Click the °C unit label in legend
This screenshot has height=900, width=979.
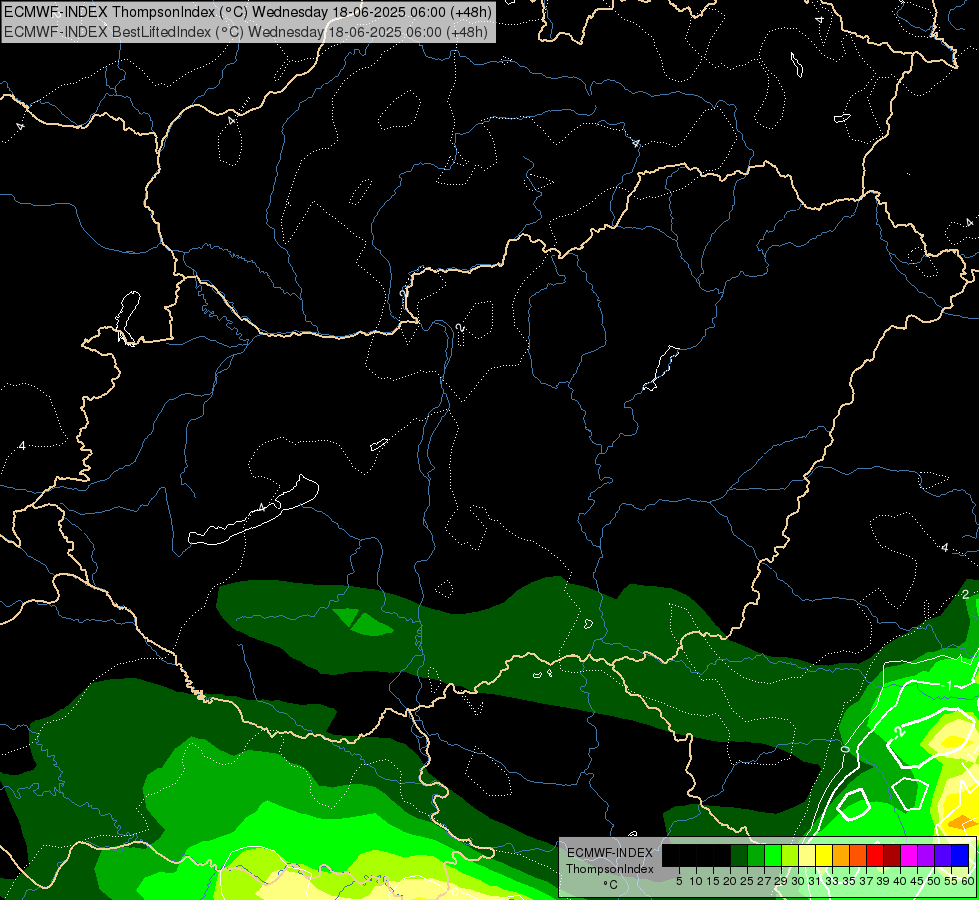click(610, 885)
